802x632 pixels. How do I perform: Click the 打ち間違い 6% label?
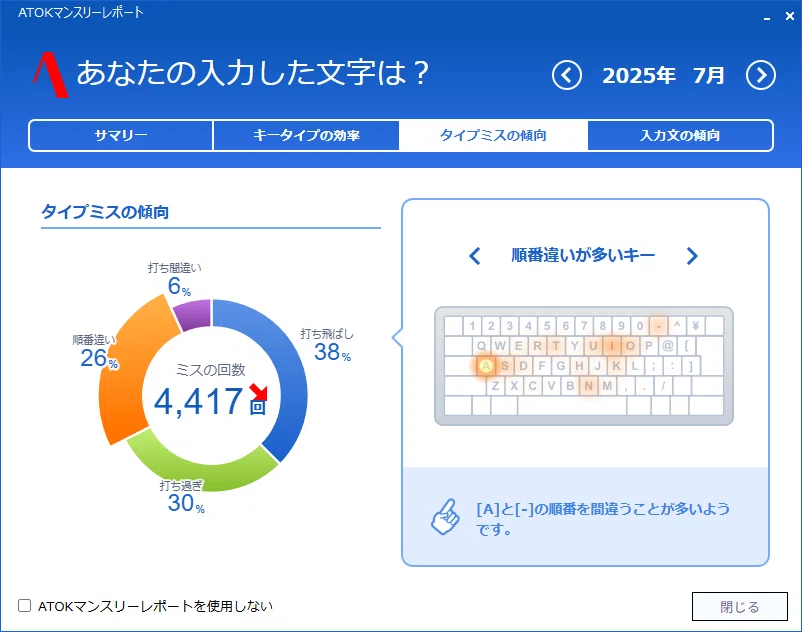click(x=175, y=279)
